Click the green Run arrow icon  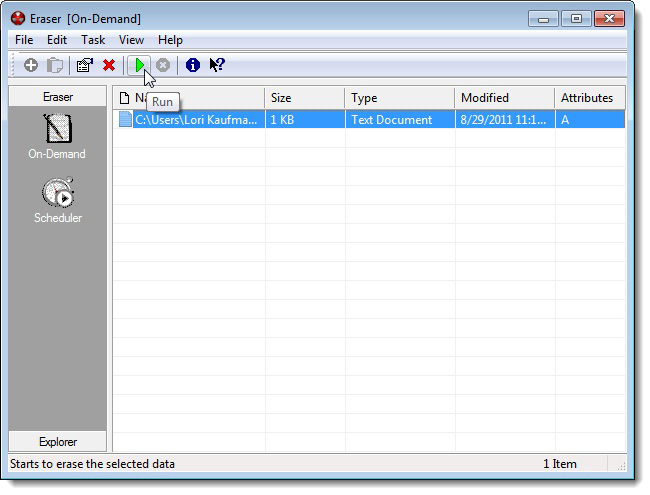139,65
